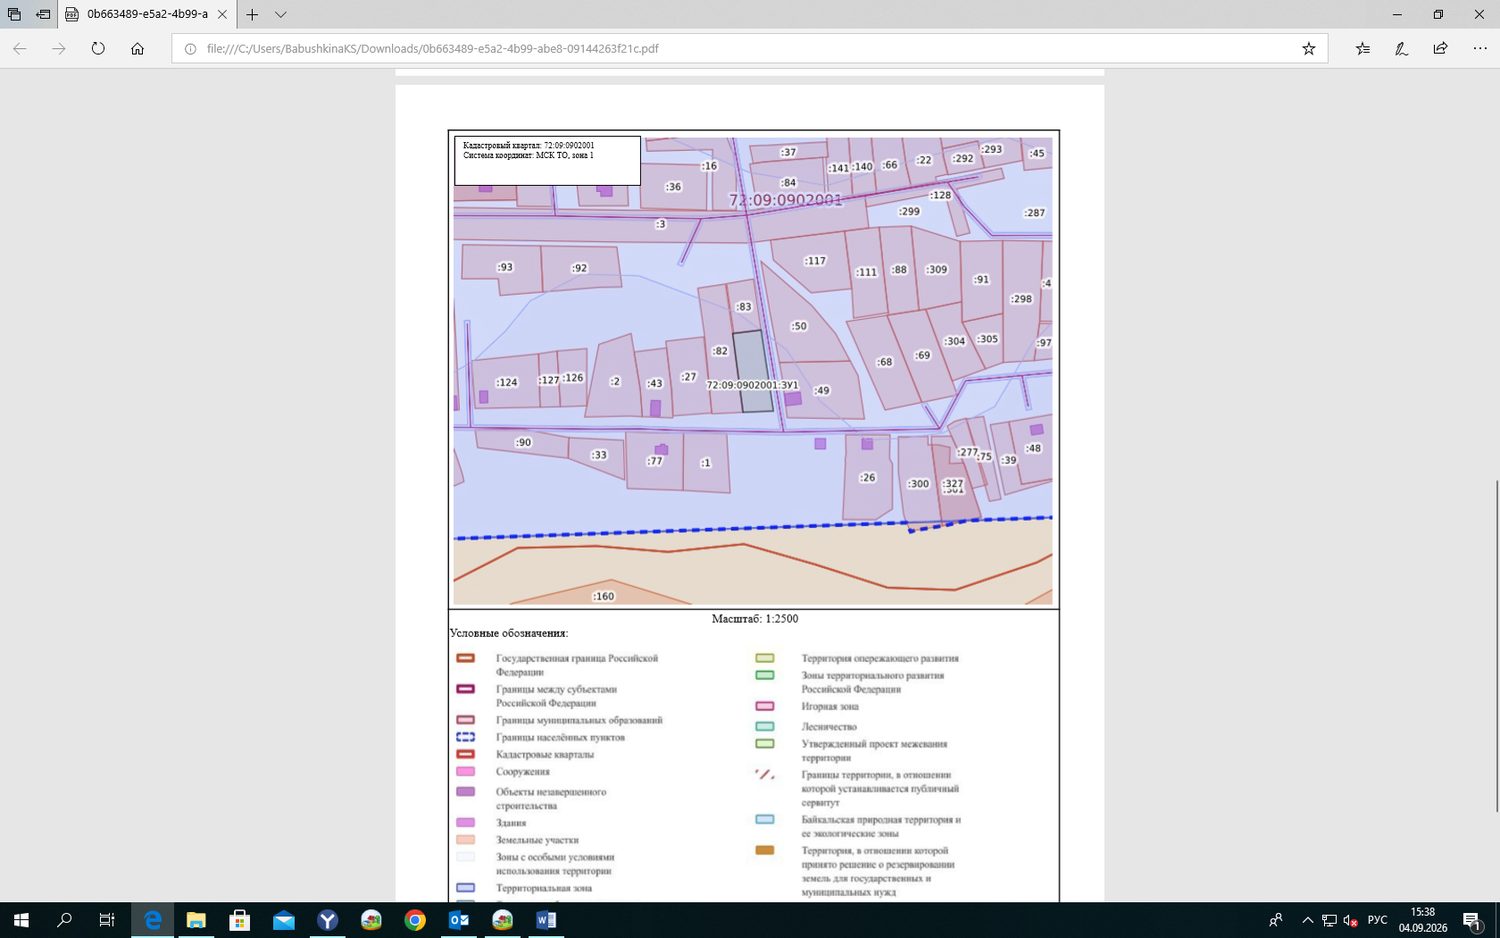The width and height of the screenshot is (1500, 938).
Task: Open the Favorites hub
Action: point(1363,48)
